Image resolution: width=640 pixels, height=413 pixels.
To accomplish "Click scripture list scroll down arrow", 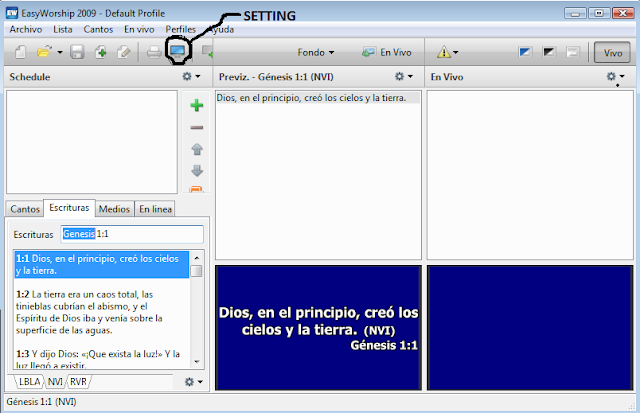I will pos(197,362).
